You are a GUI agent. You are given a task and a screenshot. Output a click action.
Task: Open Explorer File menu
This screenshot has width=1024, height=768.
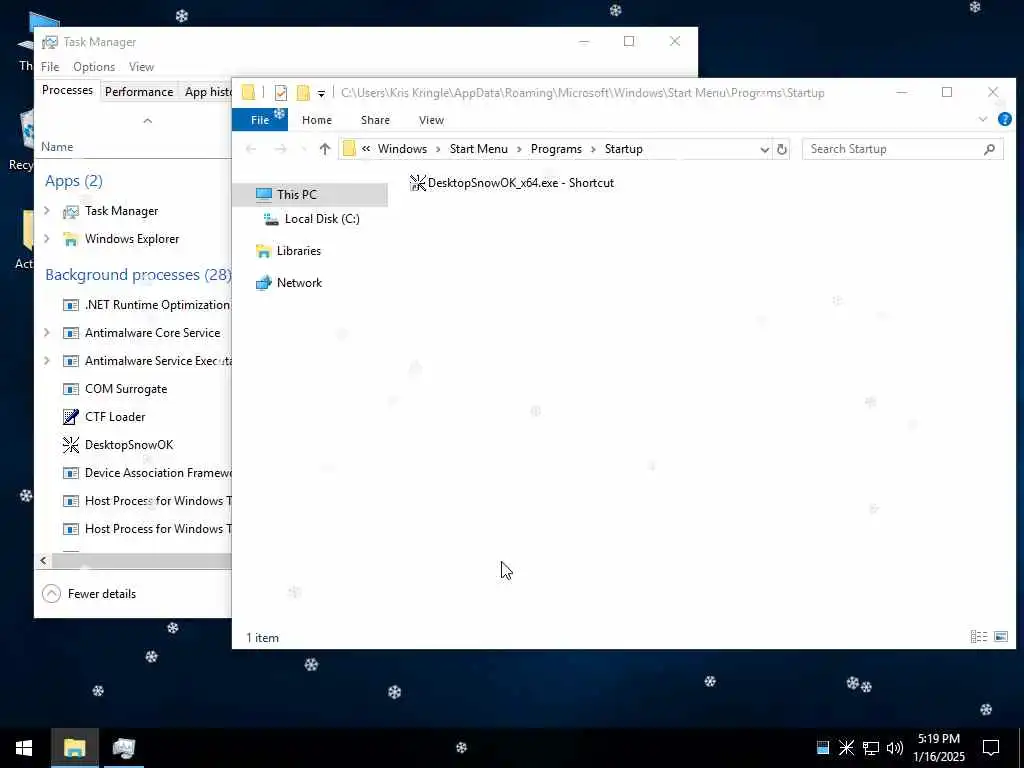click(x=260, y=120)
